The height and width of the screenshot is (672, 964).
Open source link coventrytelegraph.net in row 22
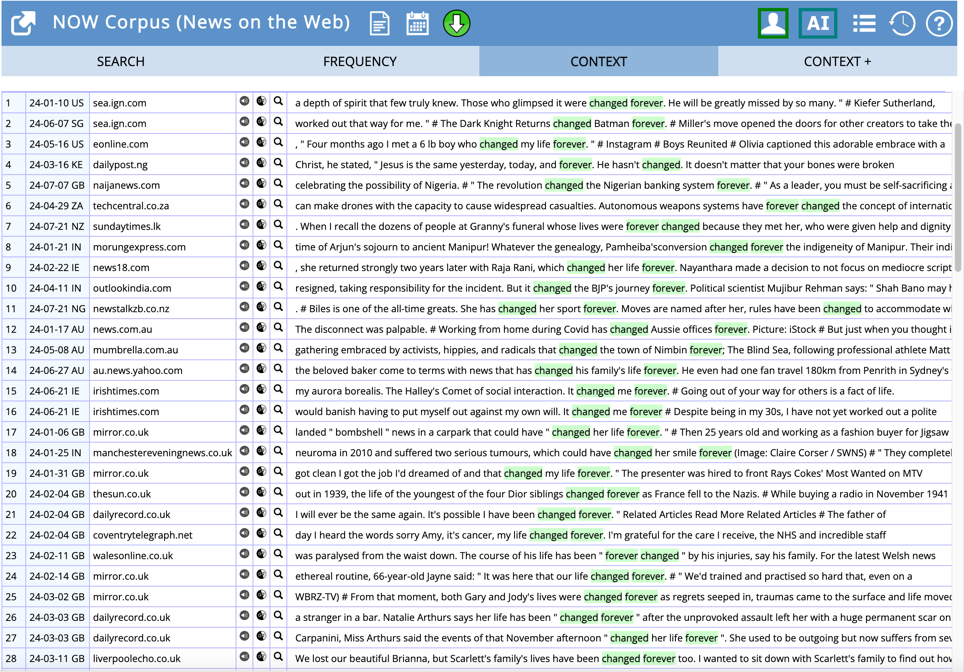coord(143,536)
